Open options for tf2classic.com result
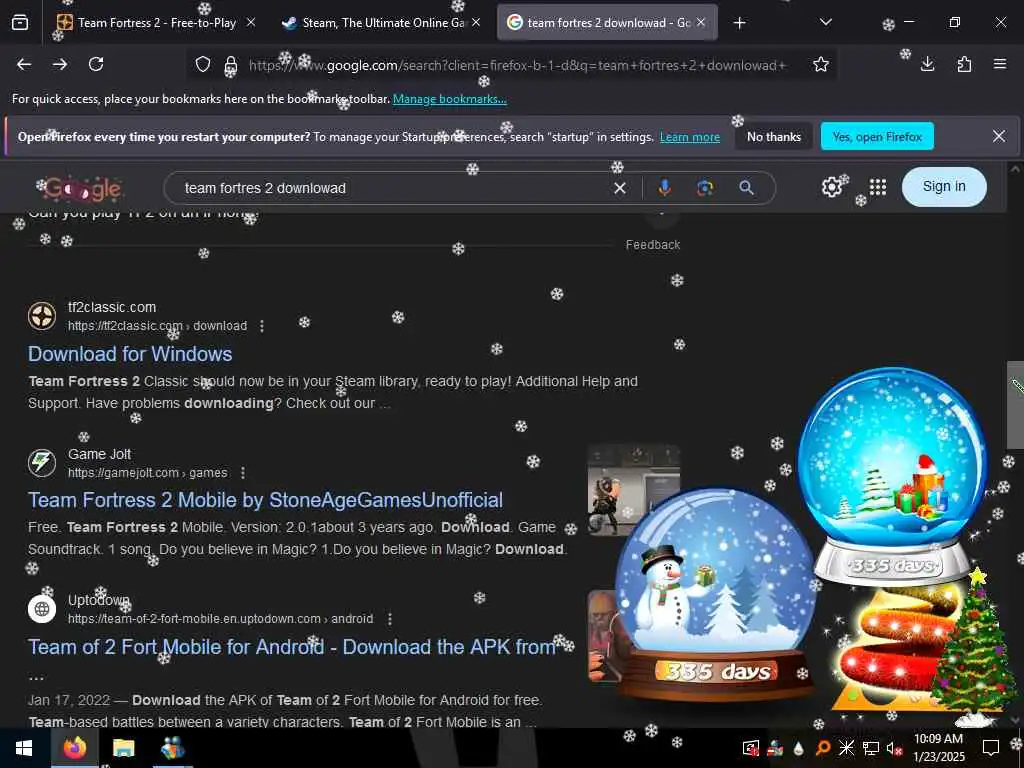This screenshot has width=1024, height=768. (262, 326)
